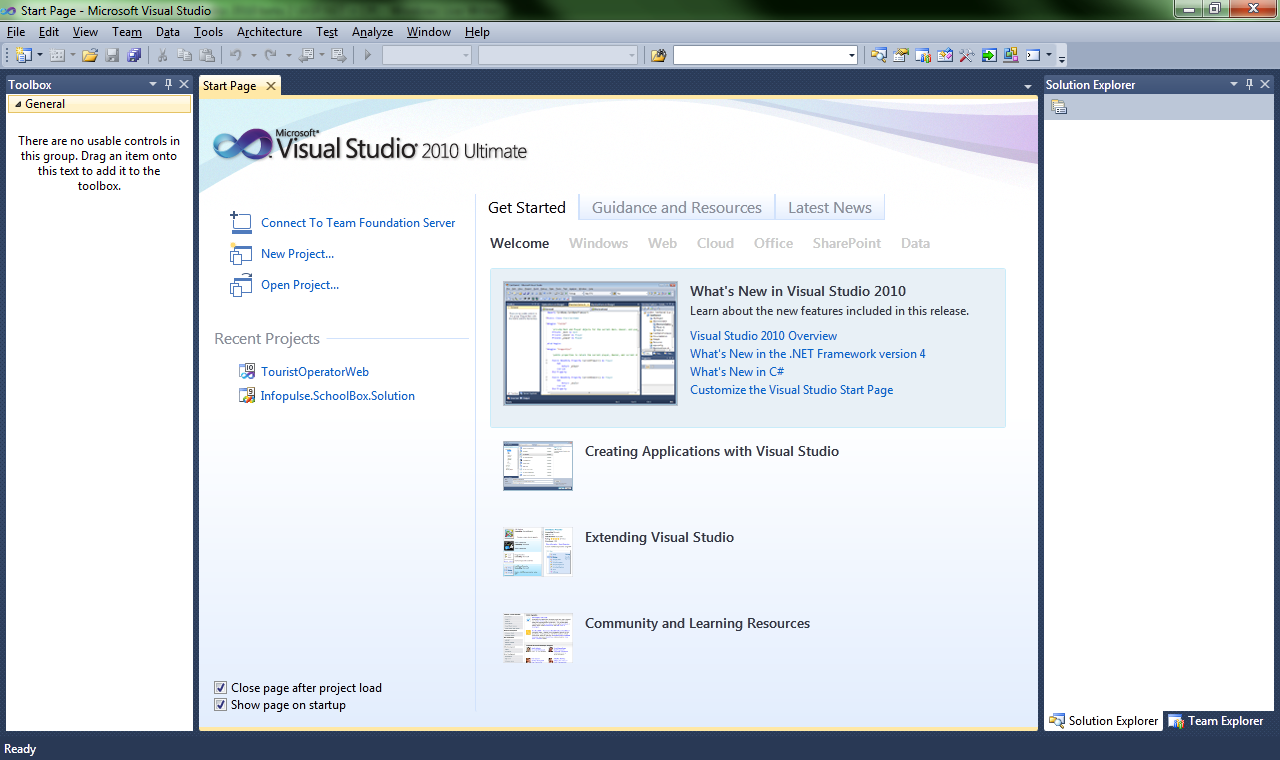Click the Navigate Backward icon

point(306,55)
